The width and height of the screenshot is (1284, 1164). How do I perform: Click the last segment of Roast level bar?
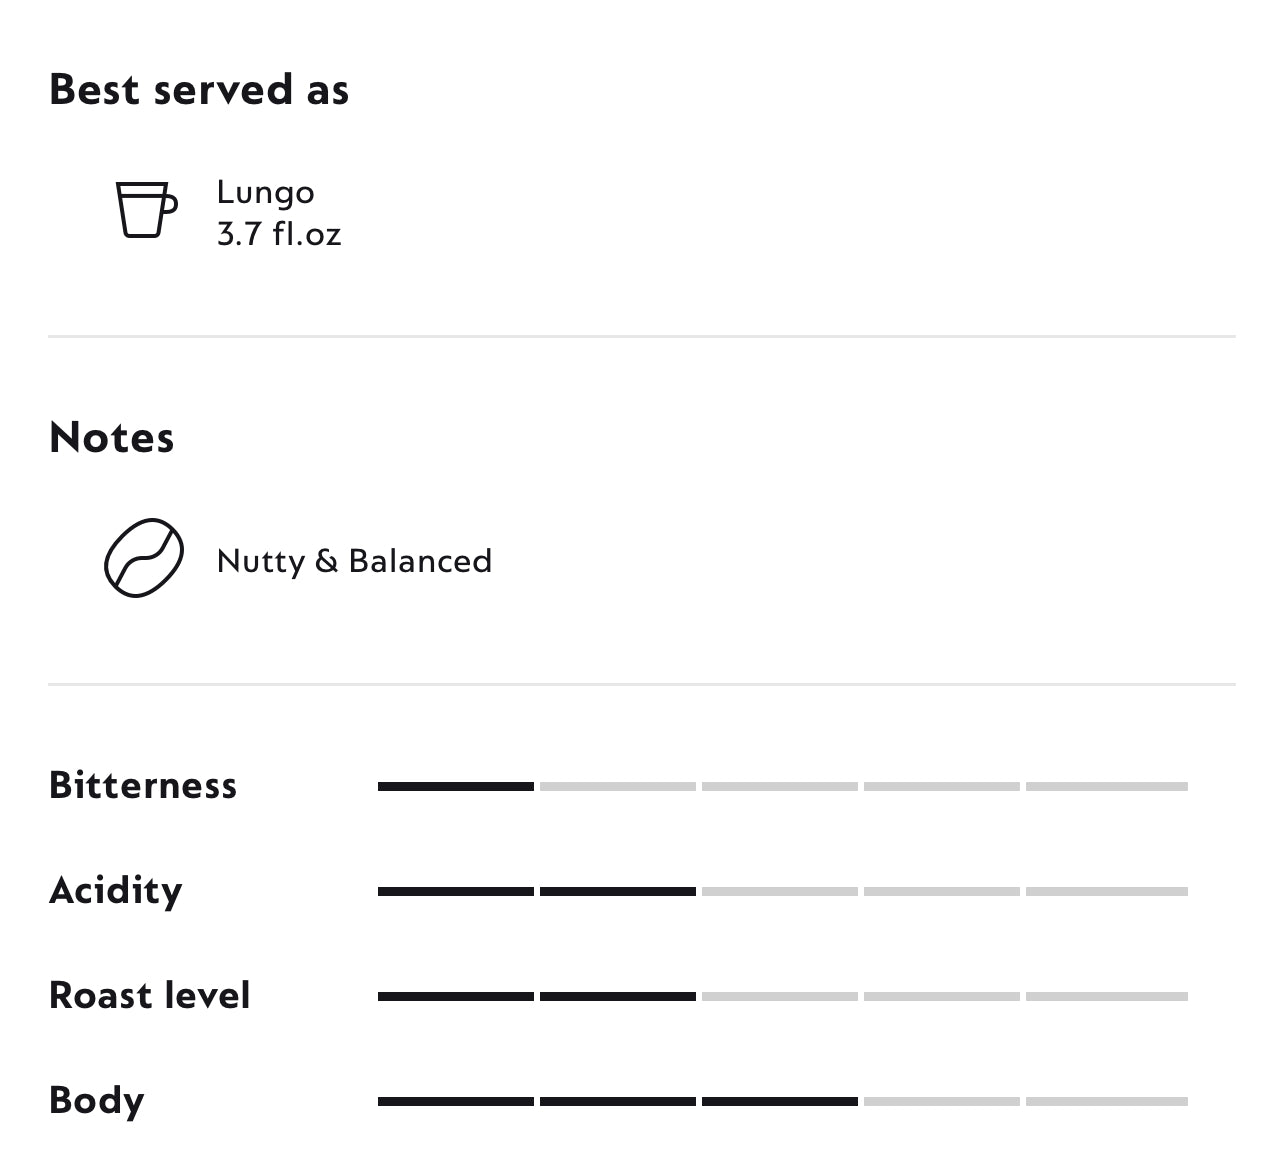(1106, 996)
